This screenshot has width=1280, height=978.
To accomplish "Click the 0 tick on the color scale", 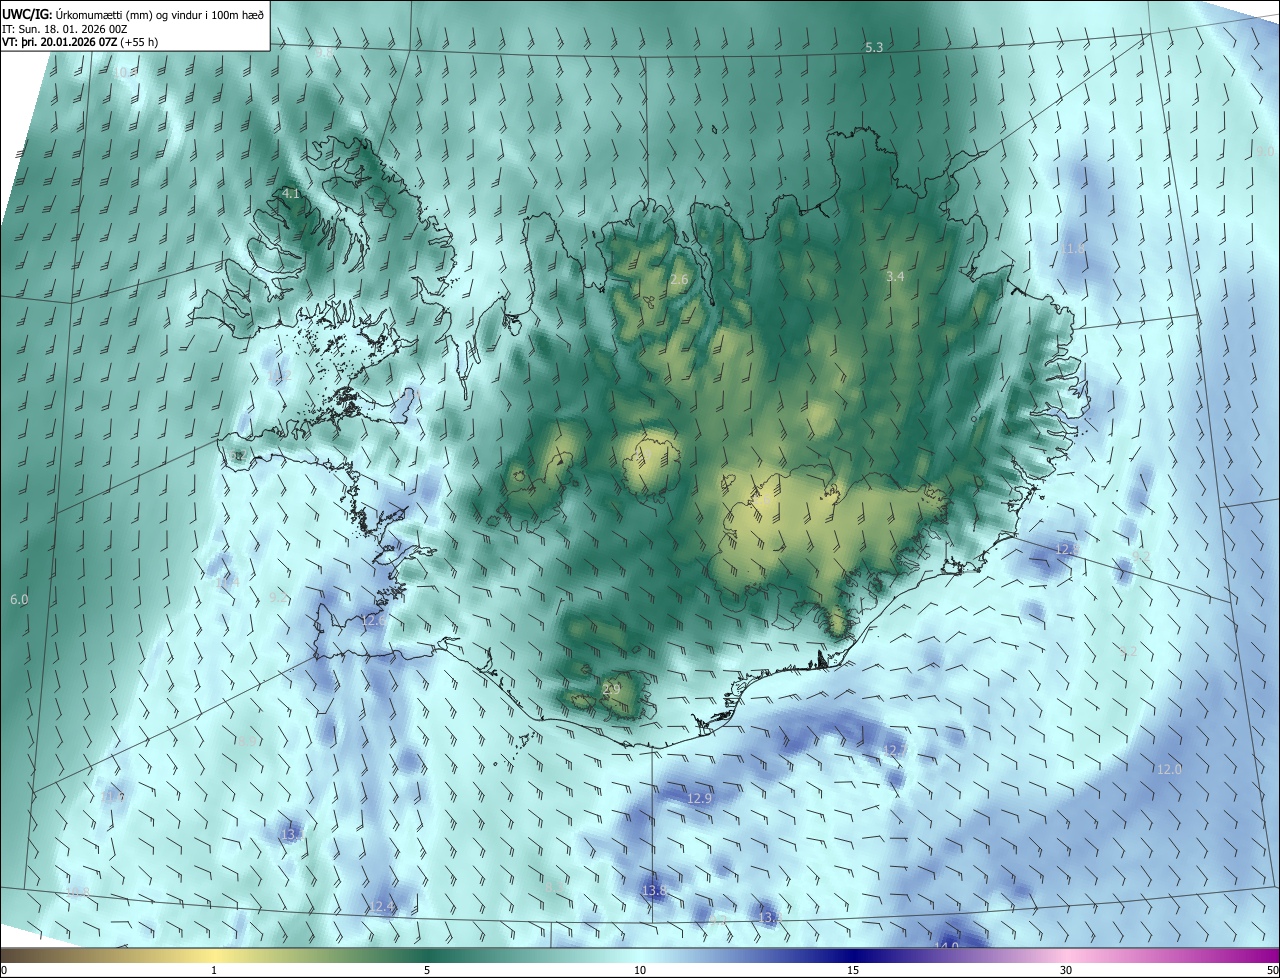I will click(4, 971).
